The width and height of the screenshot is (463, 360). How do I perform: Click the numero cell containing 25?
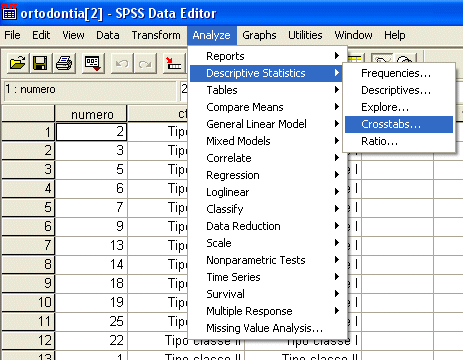tap(91, 321)
